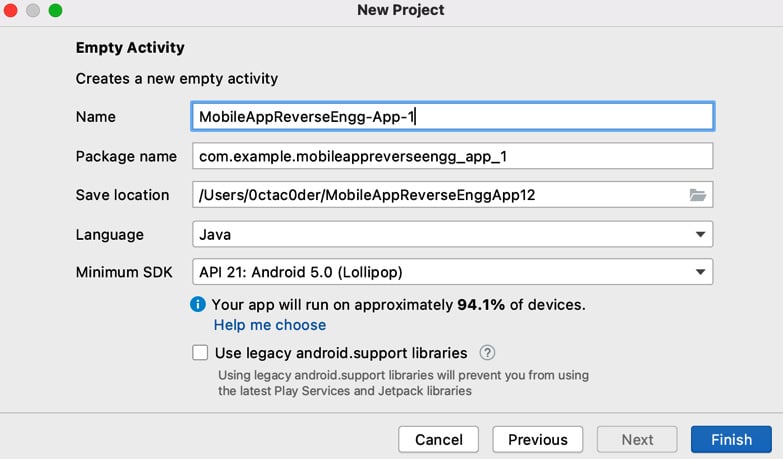Click the New Project window title

[400, 10]
